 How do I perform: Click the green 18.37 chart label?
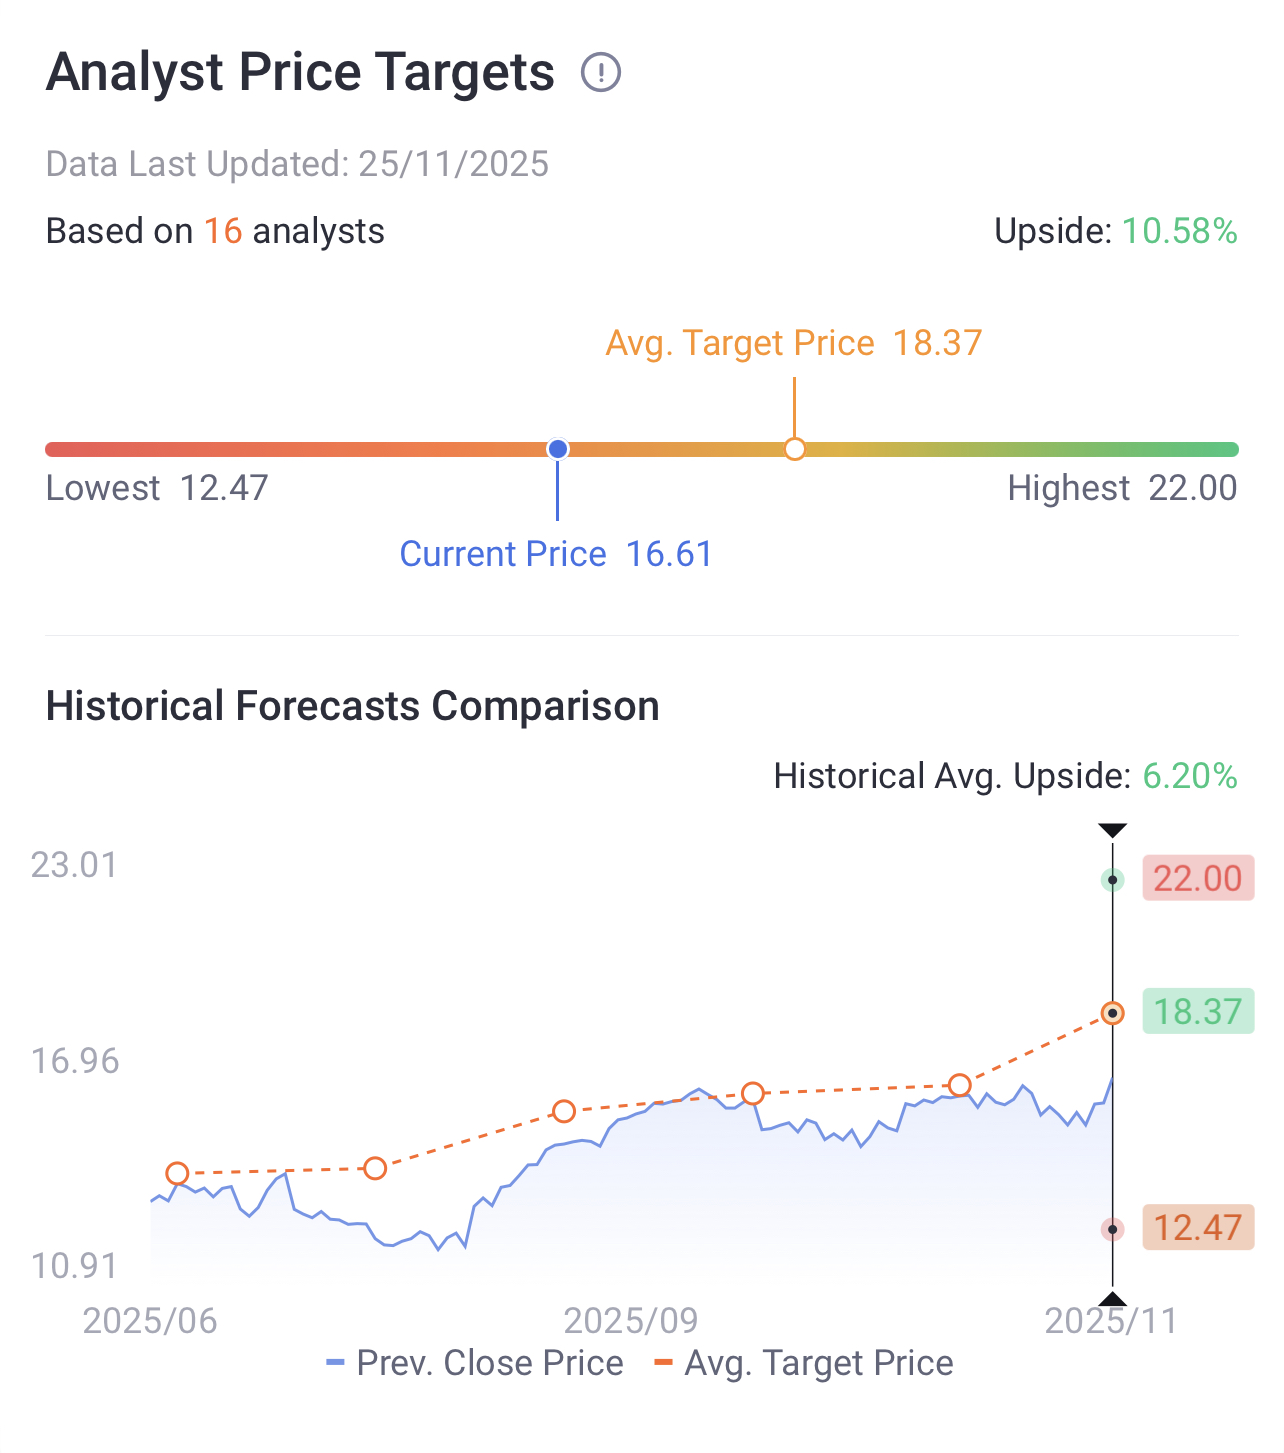pos(1197,1012)
